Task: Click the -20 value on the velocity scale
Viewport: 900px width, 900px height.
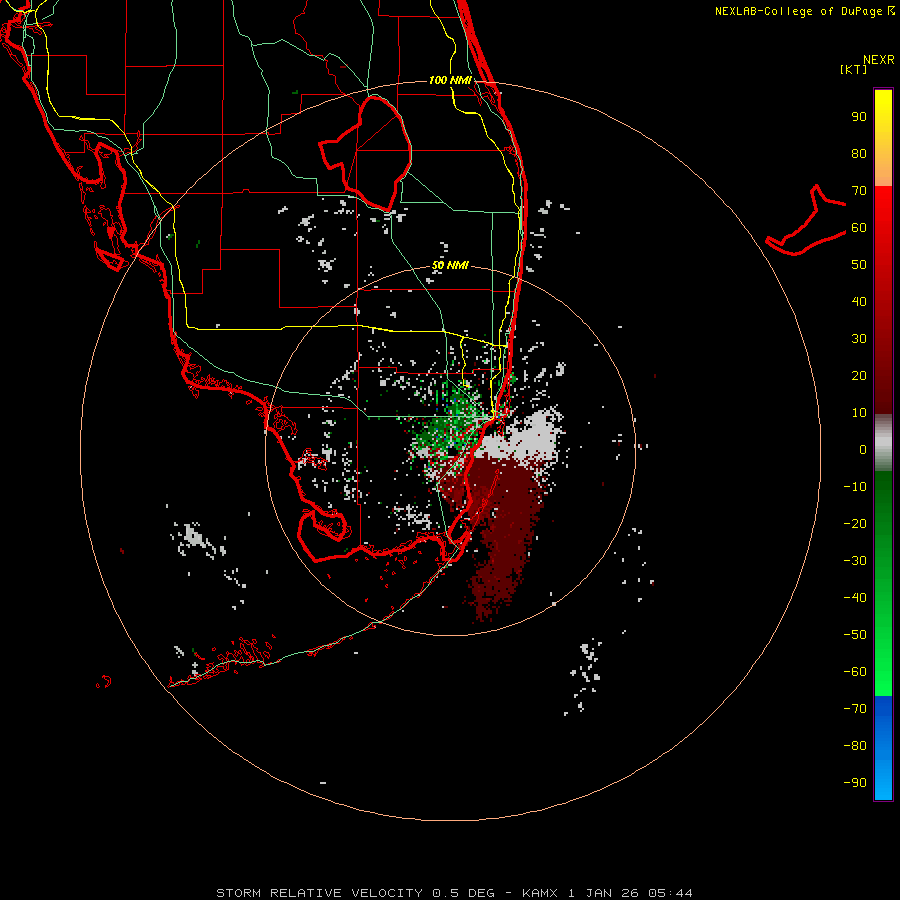Action: point(855,523)
